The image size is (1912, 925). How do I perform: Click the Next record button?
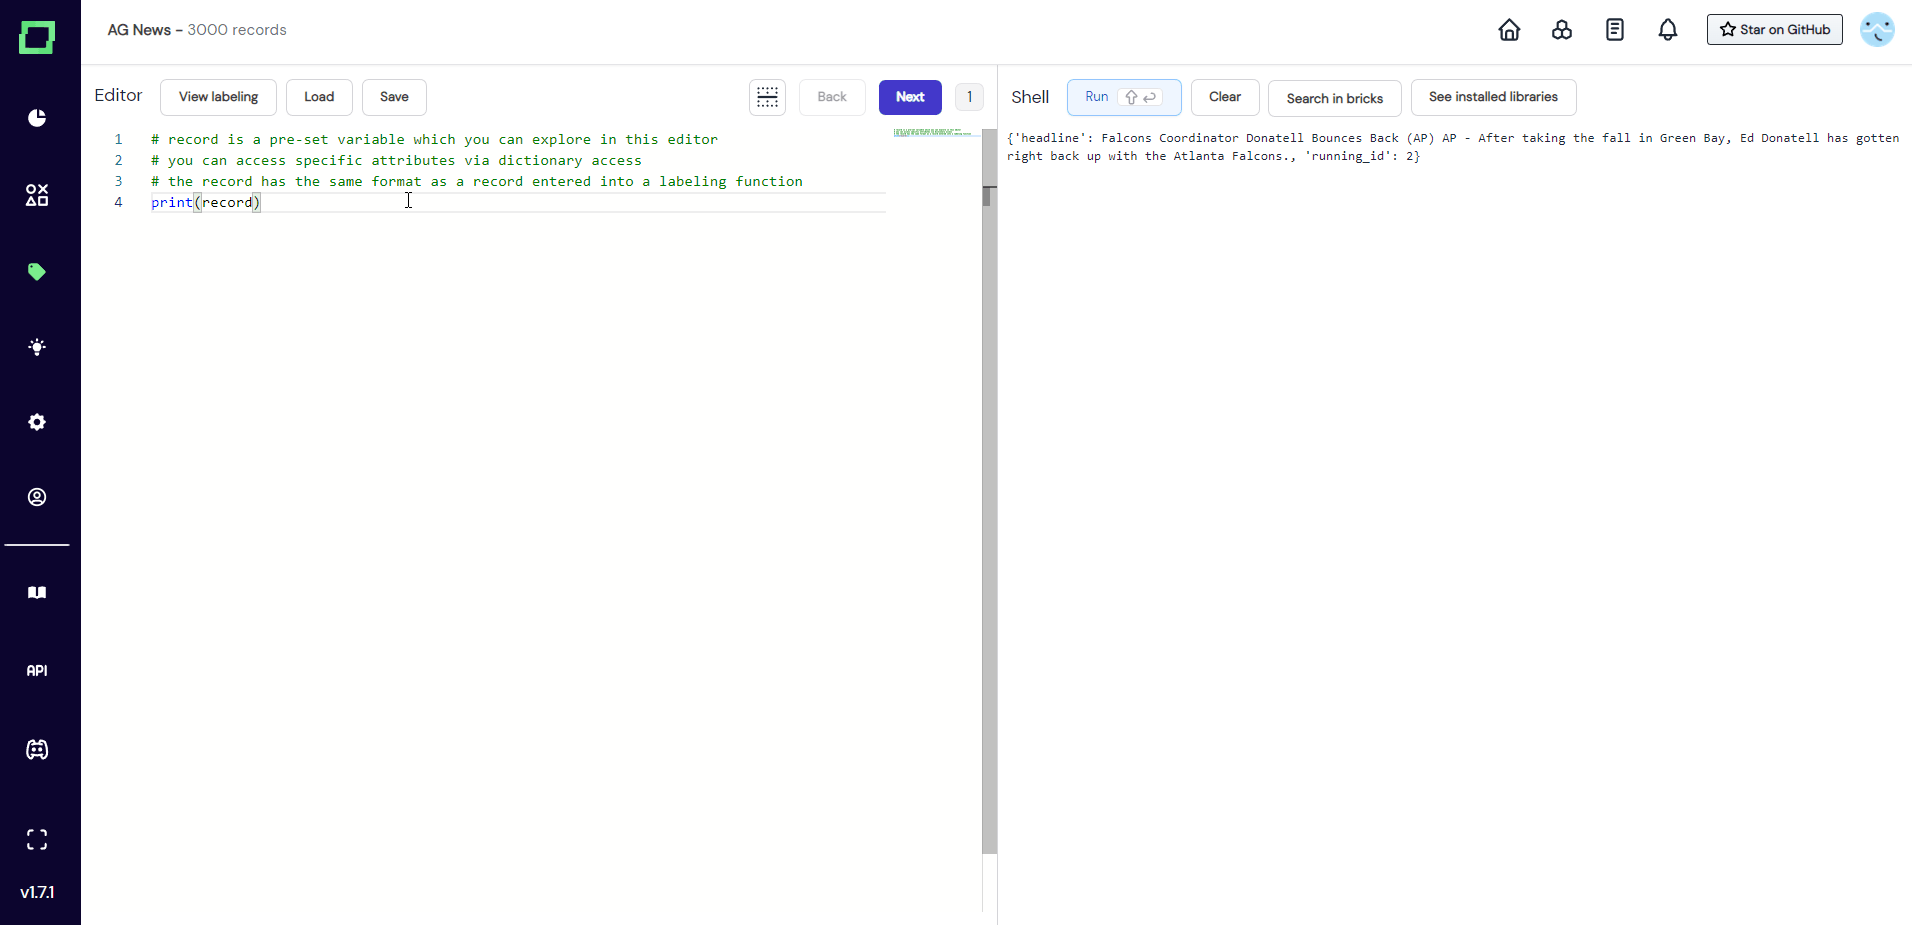[x=910, y=97]
